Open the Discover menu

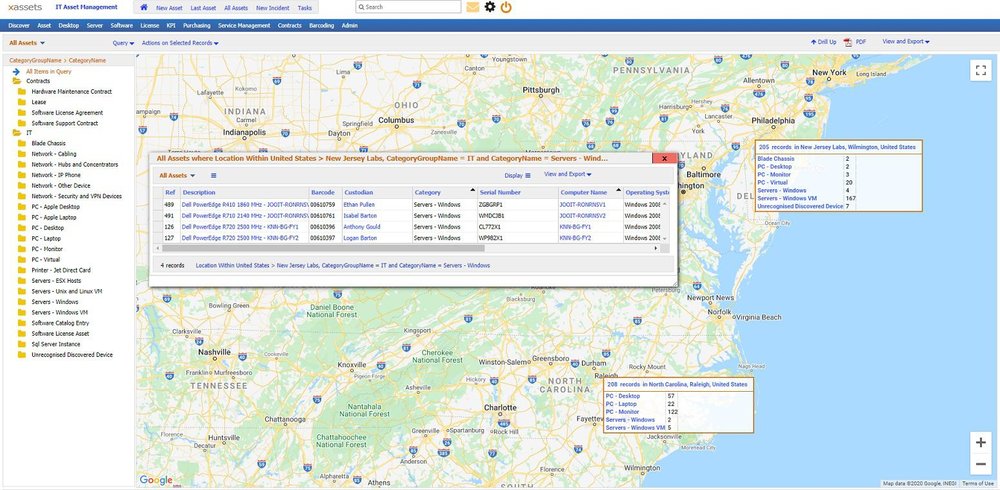[19, 26]
